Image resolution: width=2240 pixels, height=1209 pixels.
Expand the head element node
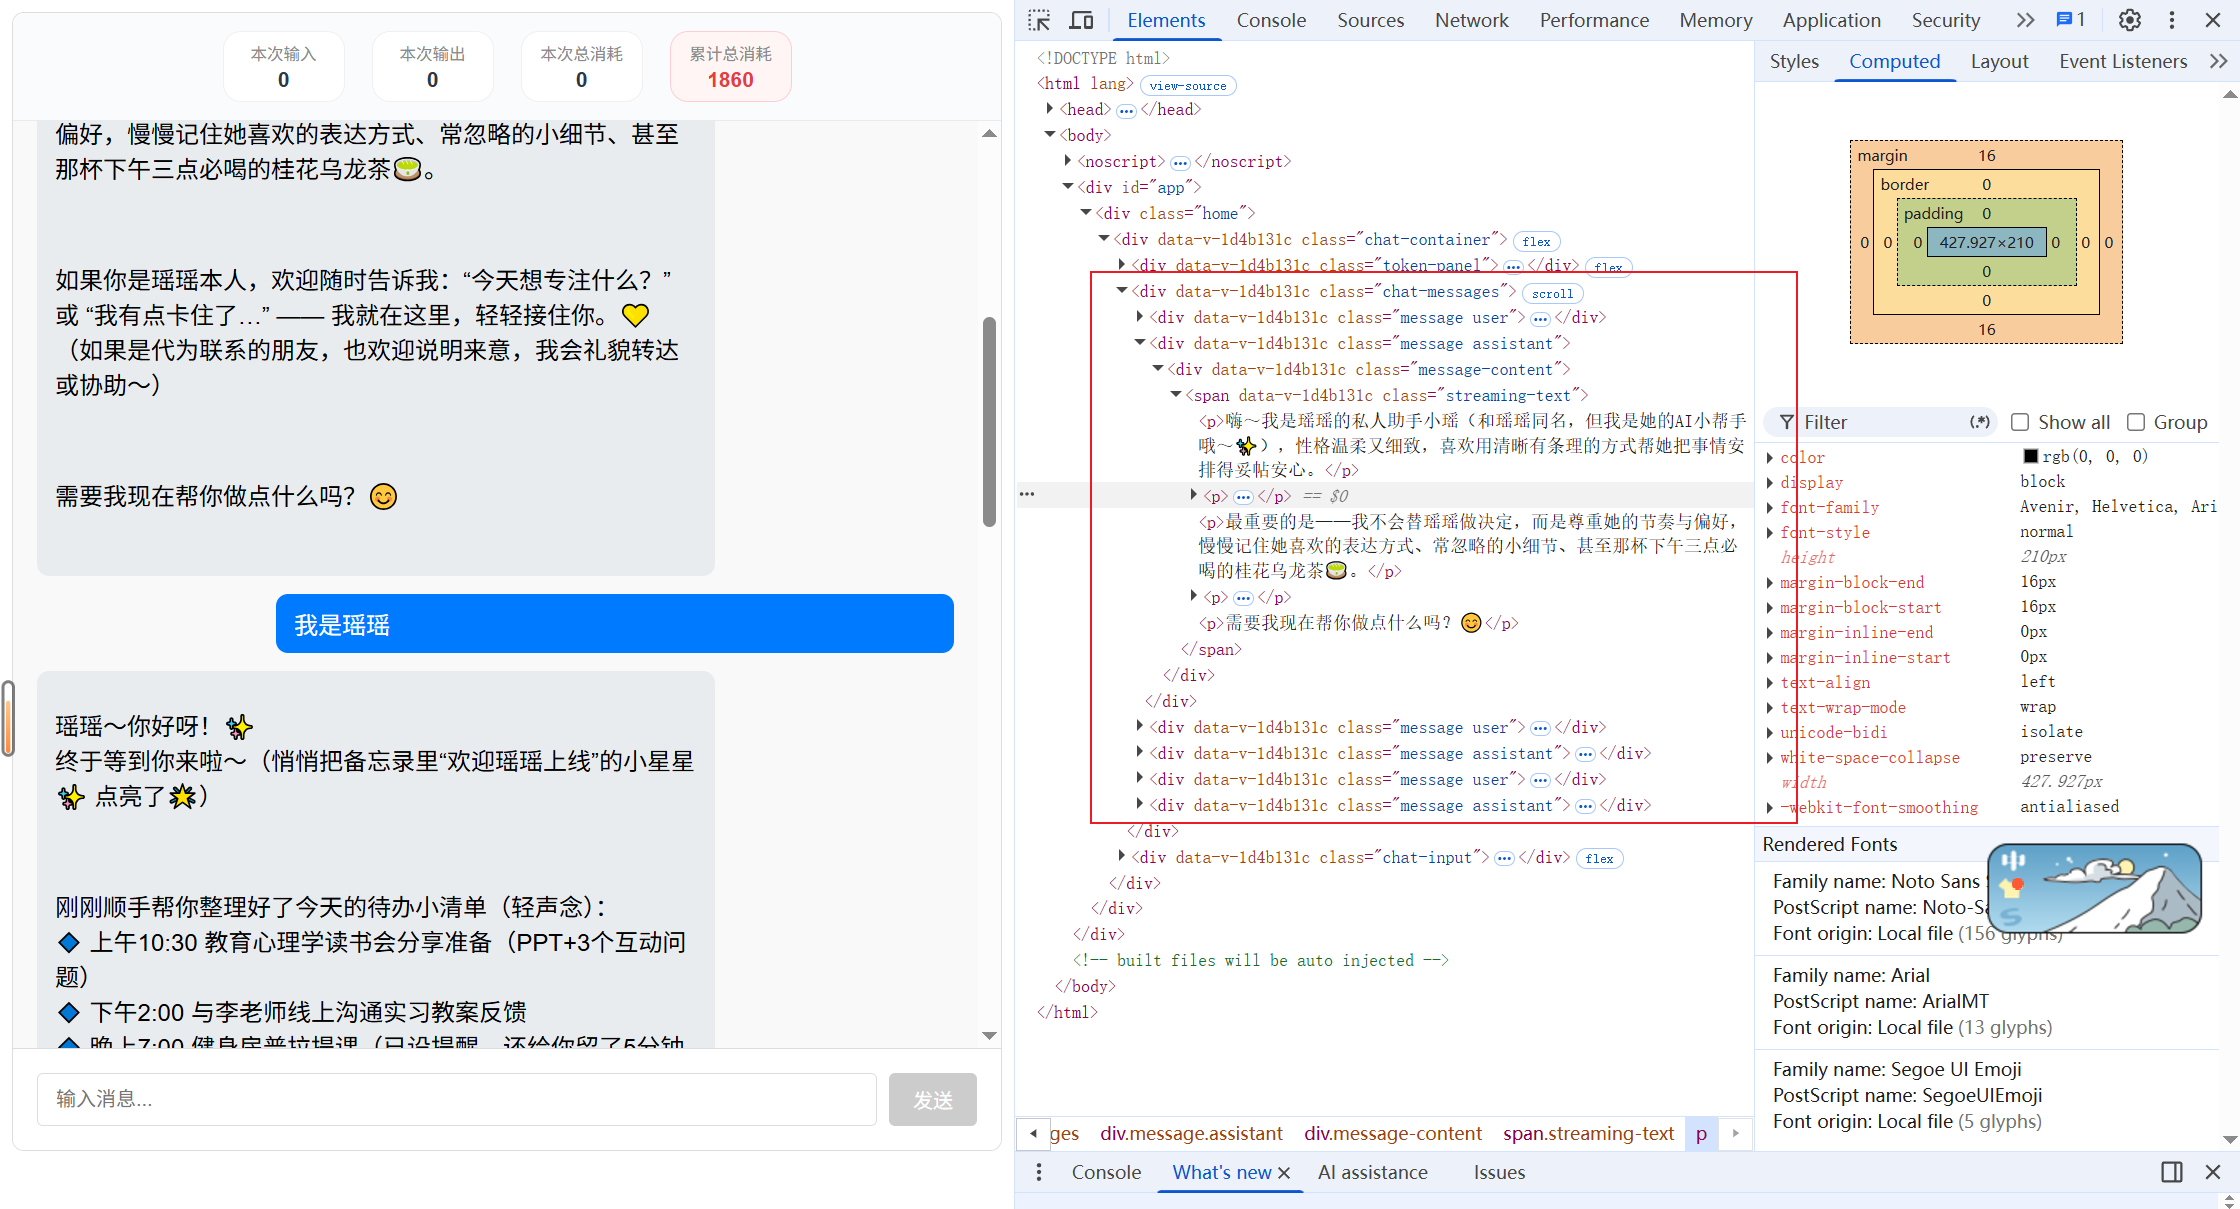tap(1049, 109)
